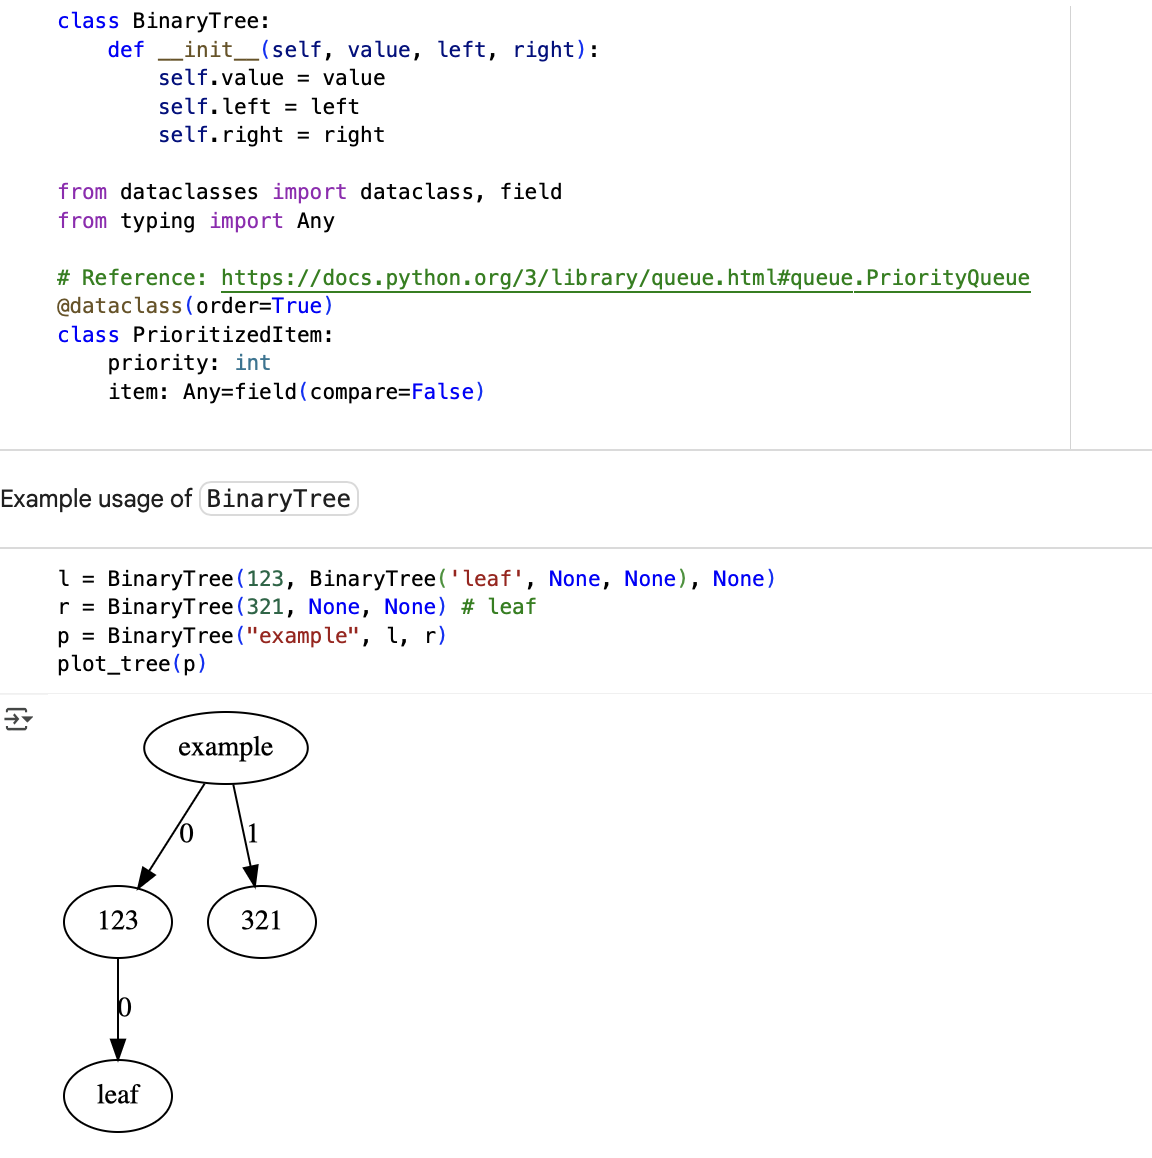Select the '321' node in tree output

261,921
